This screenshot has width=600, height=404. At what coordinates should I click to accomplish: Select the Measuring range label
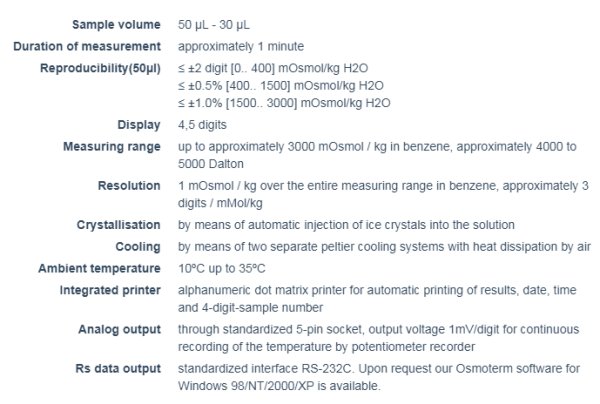click(x=112, y=147)
